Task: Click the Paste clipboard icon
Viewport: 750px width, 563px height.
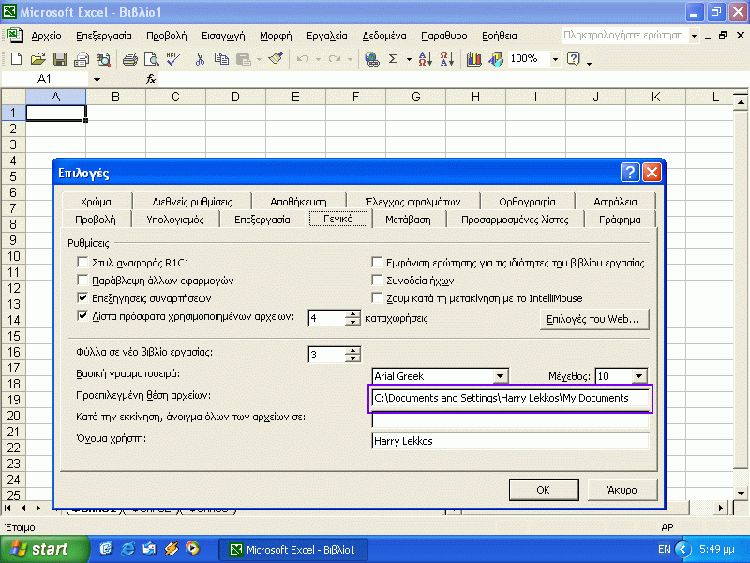Action: [243, 59]
